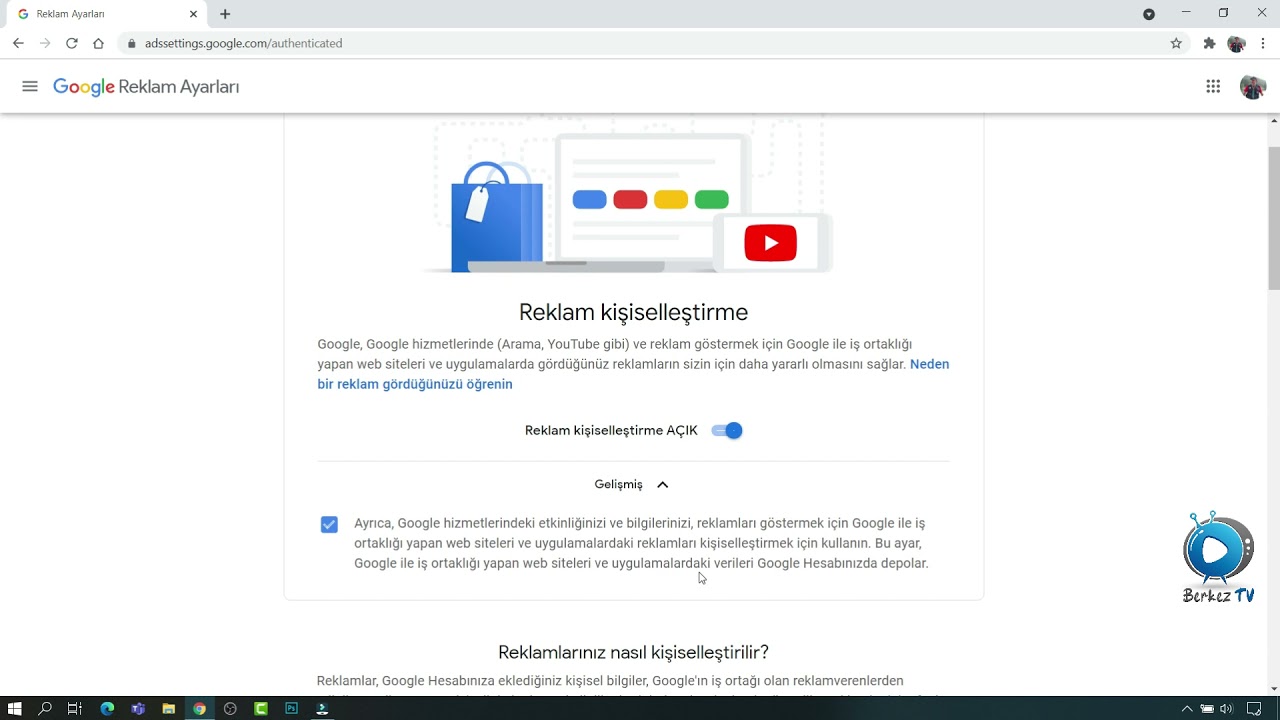Open the tab search dropdown arrow
Viewport: 1280px width, 720px height.
click(1149, 14)
